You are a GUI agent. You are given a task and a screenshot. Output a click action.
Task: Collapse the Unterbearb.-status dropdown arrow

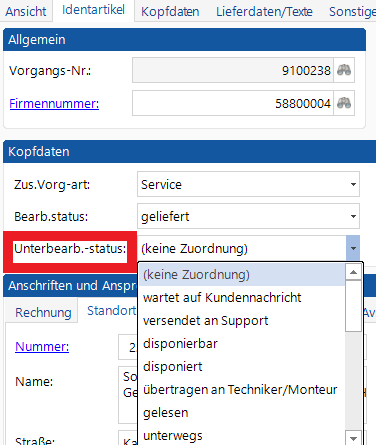coord(353,248)
